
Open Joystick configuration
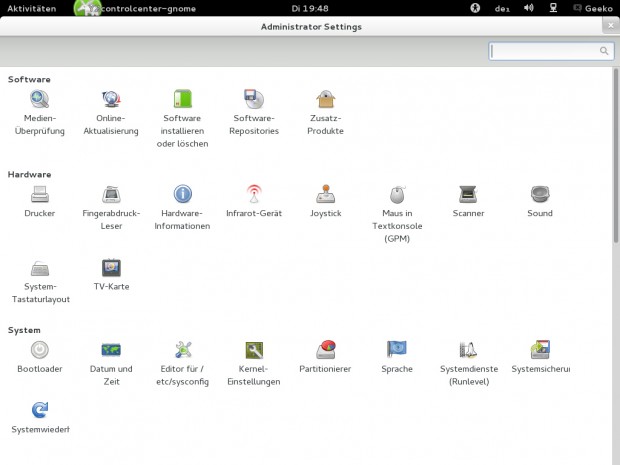(x=325, y=201)
